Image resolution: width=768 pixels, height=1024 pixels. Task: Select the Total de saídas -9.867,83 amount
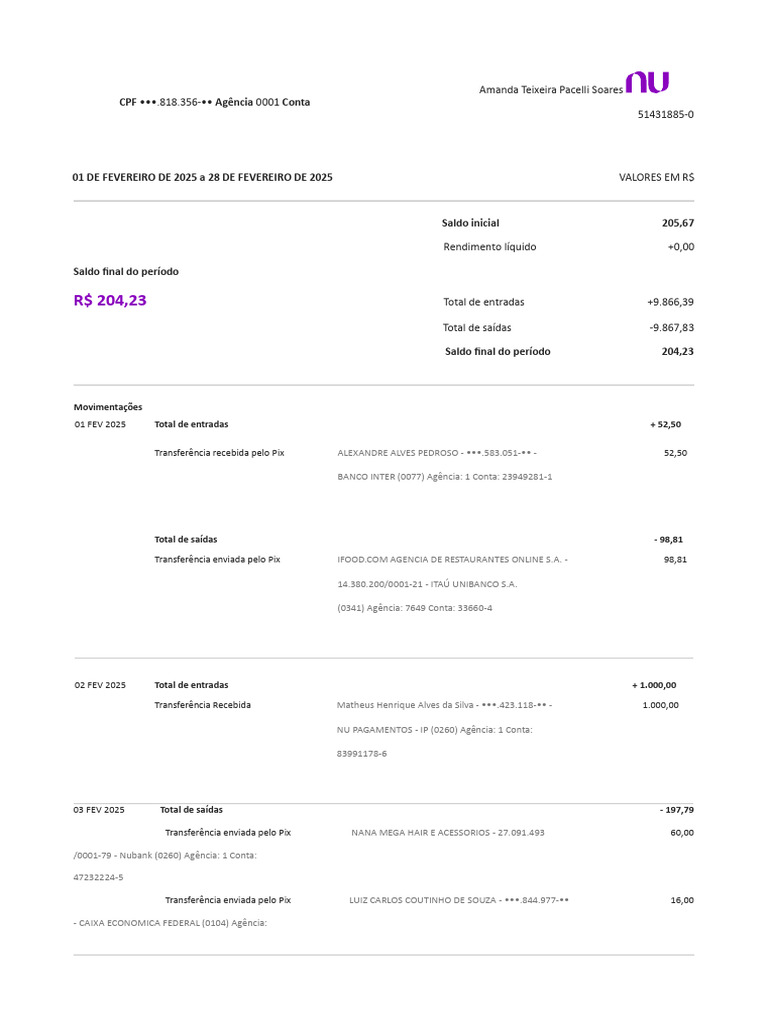(x=671, y=328)
